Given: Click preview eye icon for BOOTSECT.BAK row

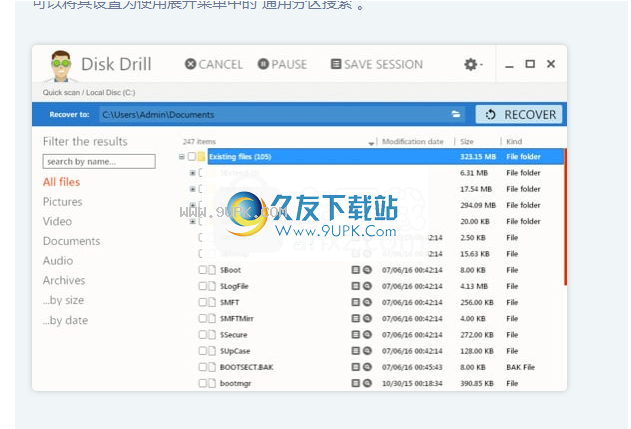Looking at the screenshot, I should 367,367.
